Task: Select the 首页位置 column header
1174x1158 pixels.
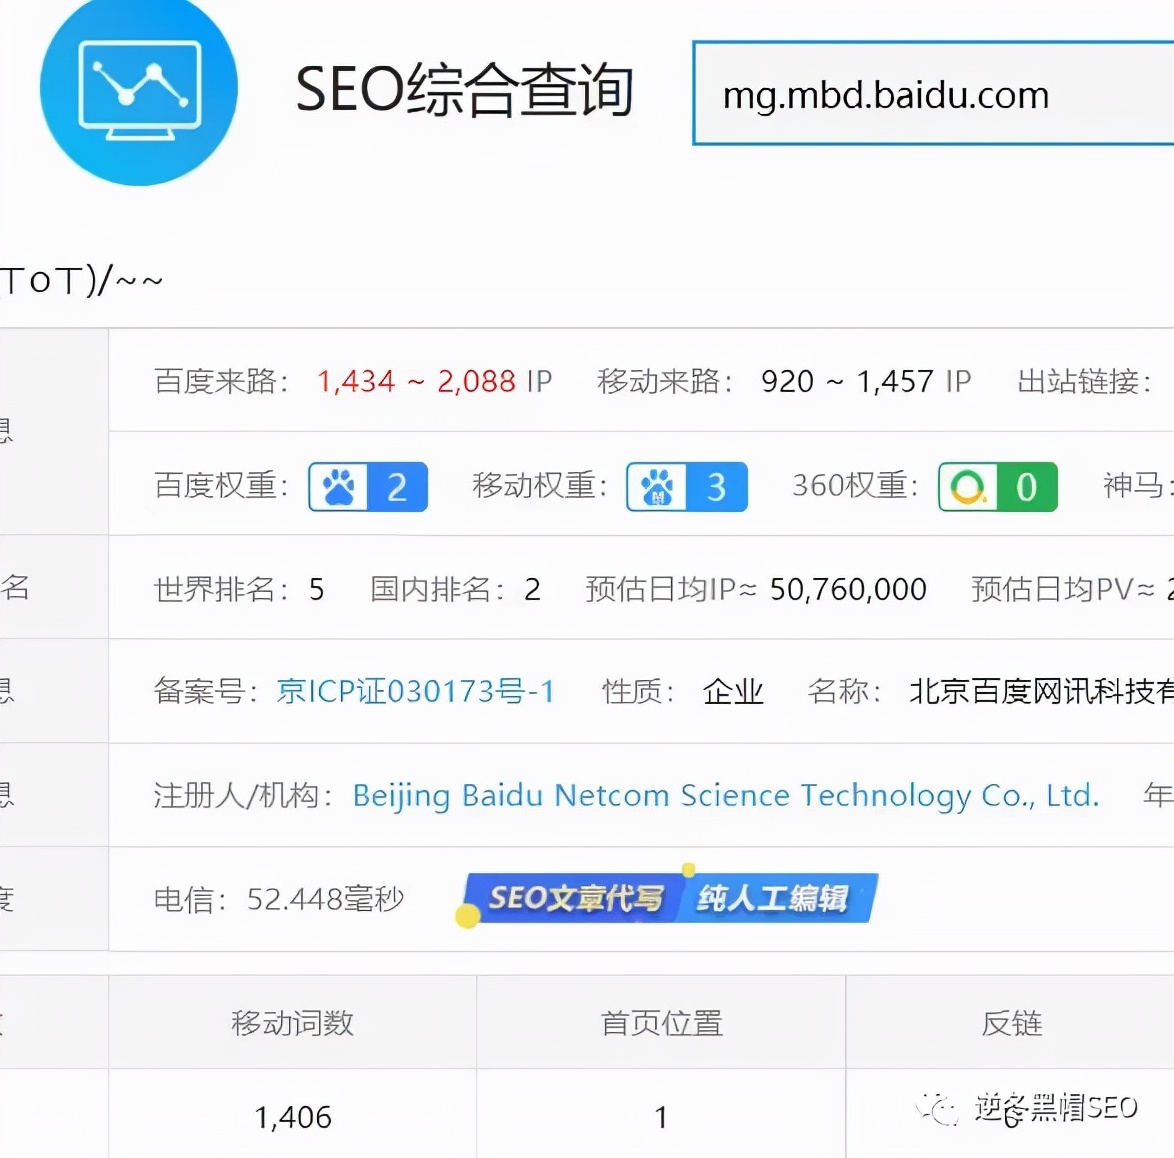Action: tap(660, 1022)
